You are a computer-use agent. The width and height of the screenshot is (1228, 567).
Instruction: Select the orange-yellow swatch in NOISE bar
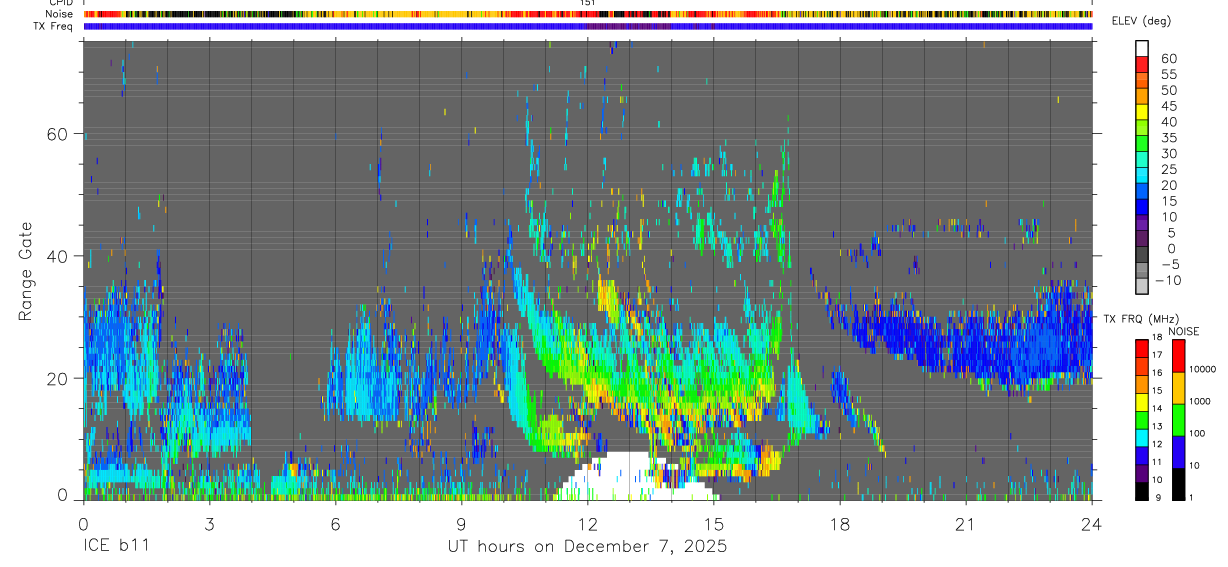(1179, 388)
